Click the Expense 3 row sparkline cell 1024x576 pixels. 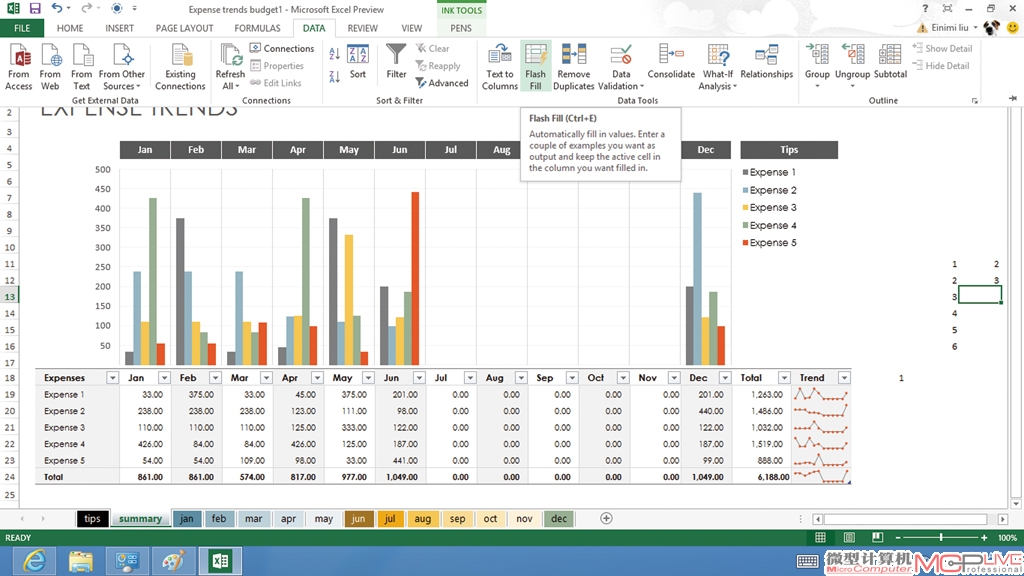coord(821,428)
